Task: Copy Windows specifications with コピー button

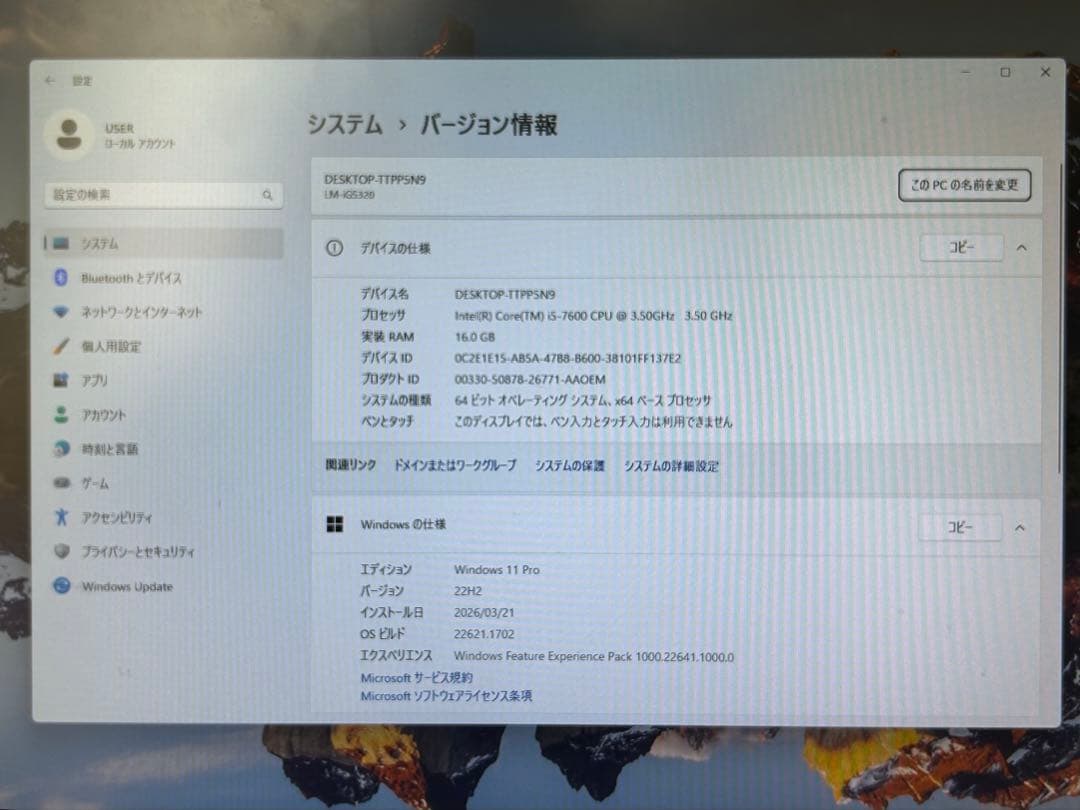Action: tap(960, 528)
